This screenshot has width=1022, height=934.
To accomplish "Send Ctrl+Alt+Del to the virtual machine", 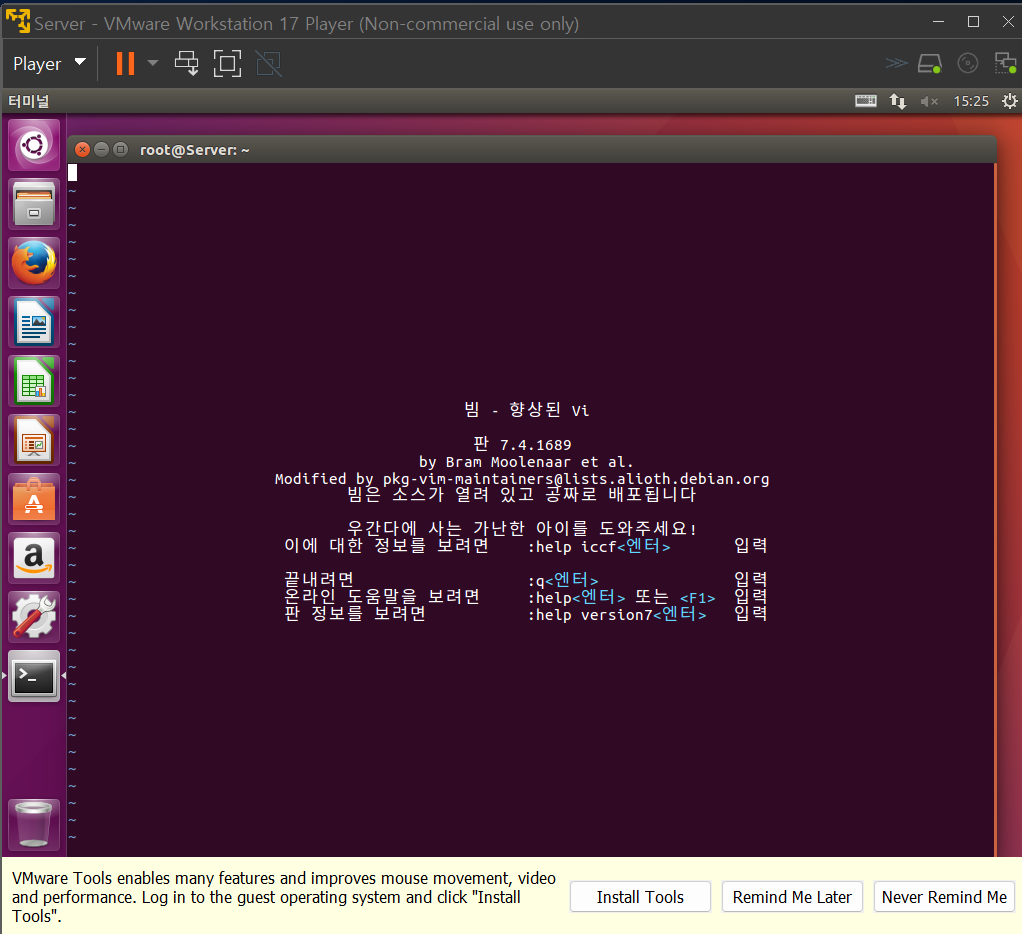I will point(186,63).
